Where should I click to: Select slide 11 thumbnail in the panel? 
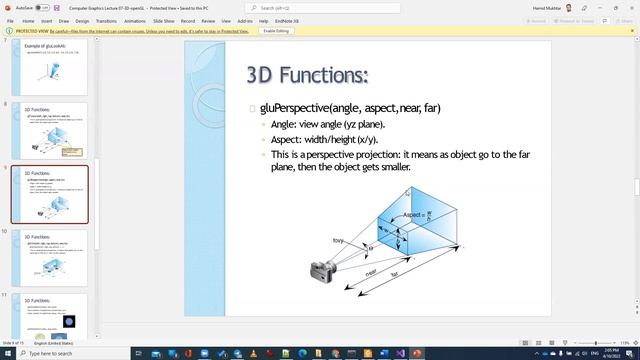50,316
